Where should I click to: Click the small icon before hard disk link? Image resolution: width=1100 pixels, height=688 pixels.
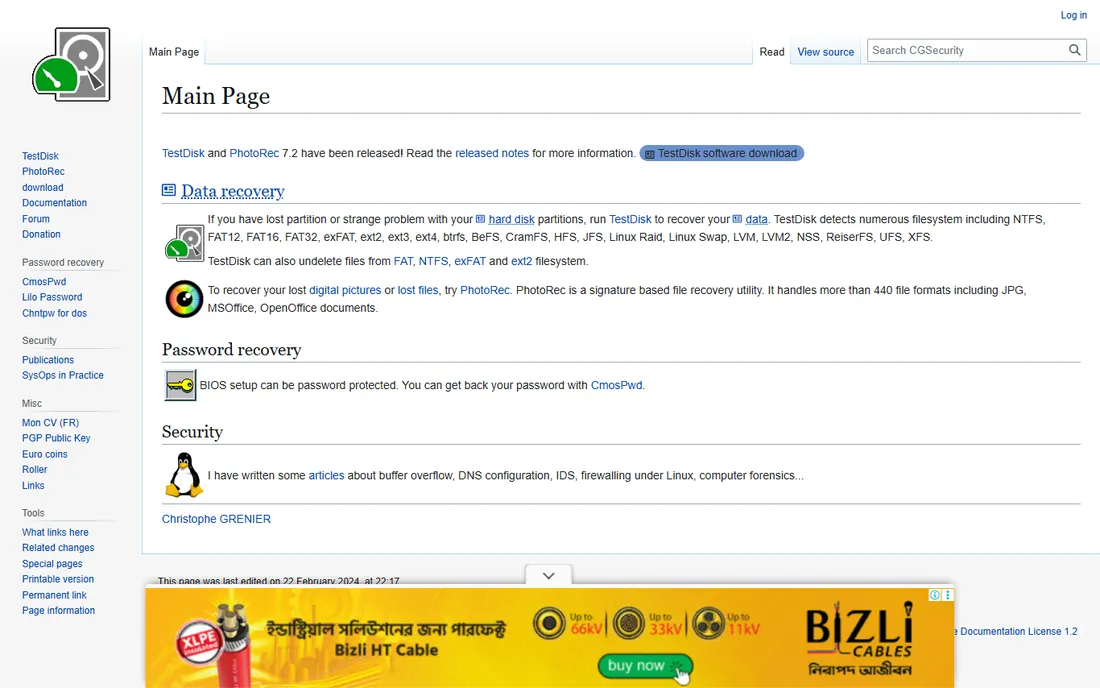(x=481, y=219)
